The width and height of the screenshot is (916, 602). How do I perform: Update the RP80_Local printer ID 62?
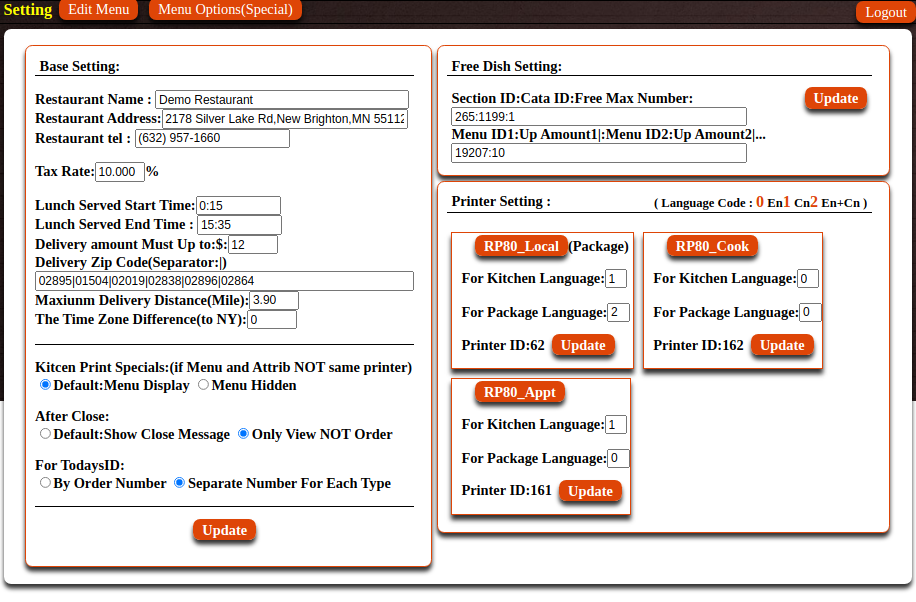(583, 345)
